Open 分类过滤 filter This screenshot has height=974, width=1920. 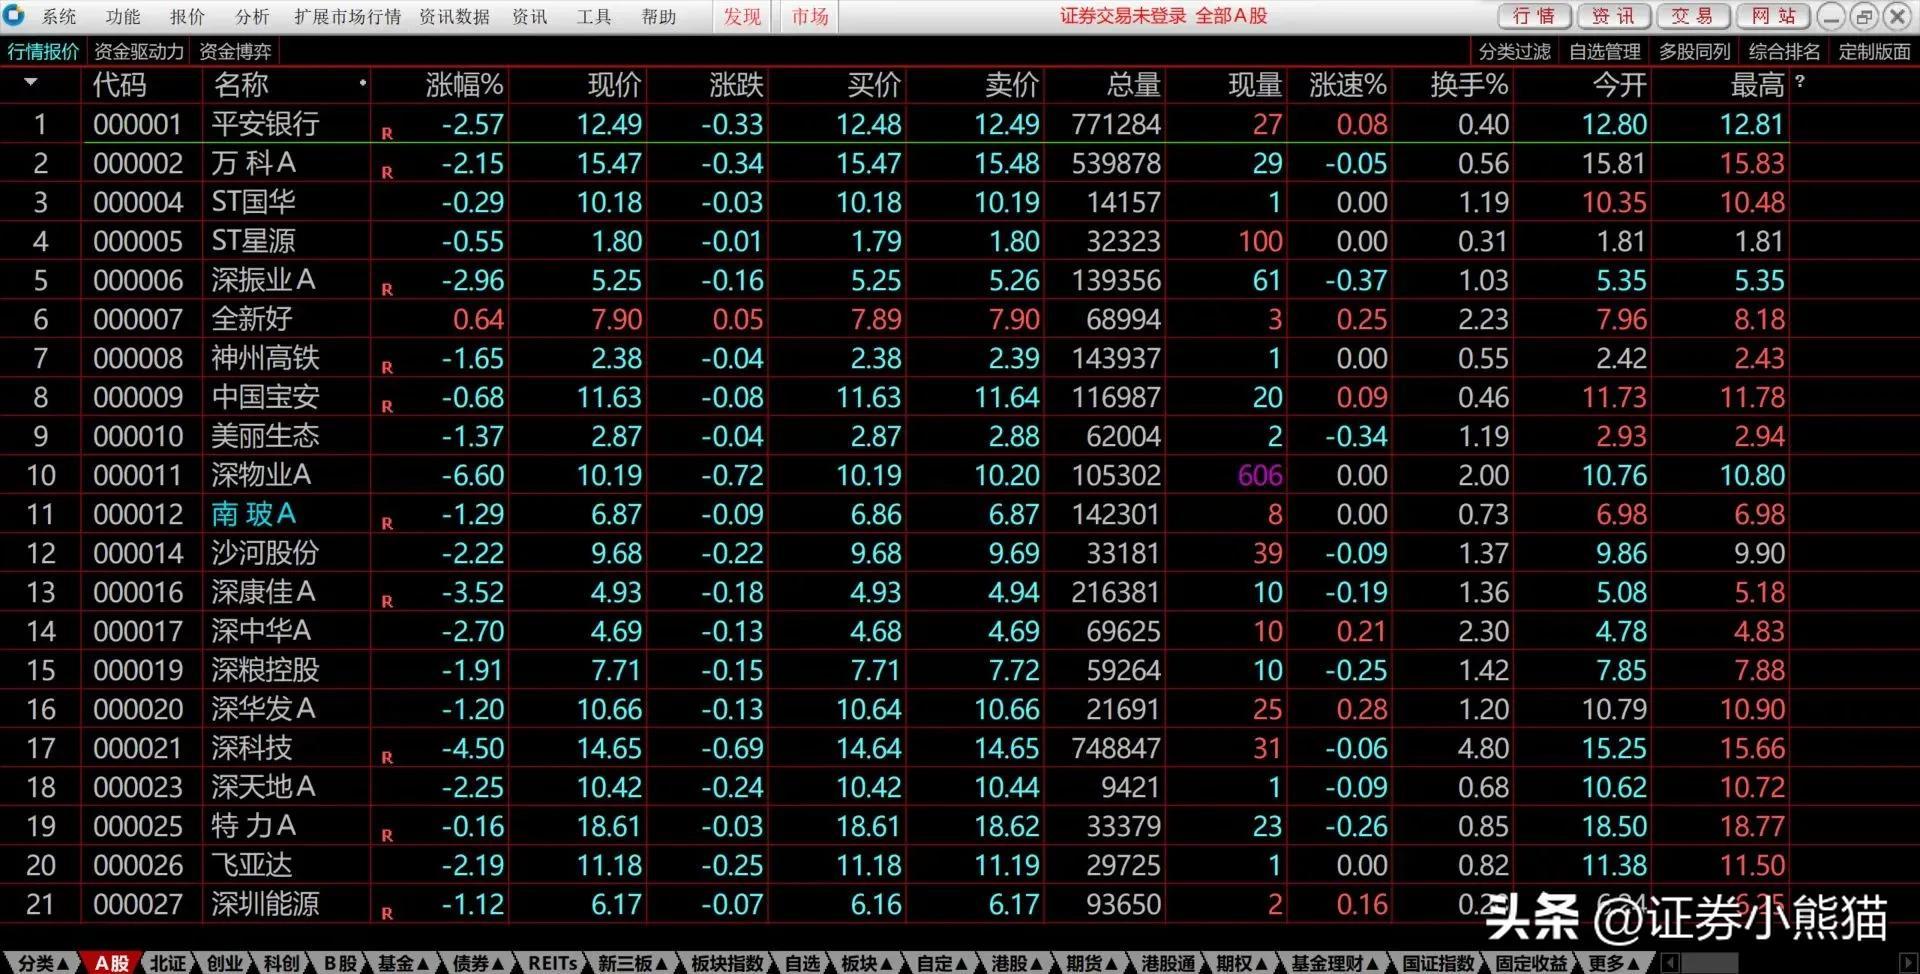[x=1515, y=51]
